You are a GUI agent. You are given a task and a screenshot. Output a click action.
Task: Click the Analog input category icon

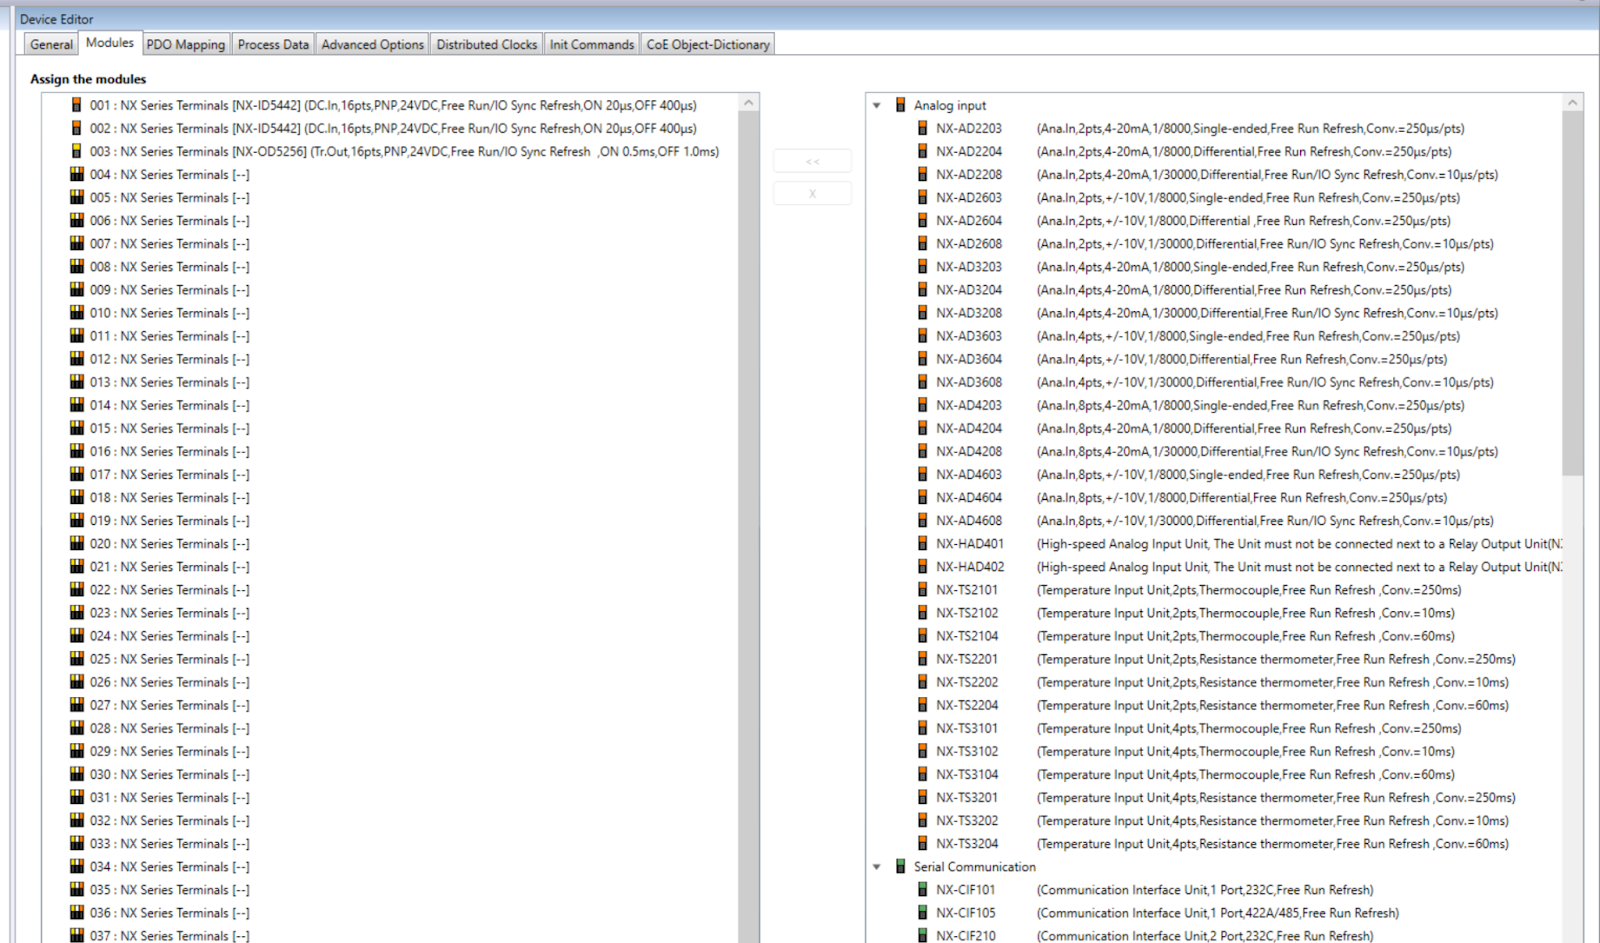pyautogui.click(x=900, y=105)
